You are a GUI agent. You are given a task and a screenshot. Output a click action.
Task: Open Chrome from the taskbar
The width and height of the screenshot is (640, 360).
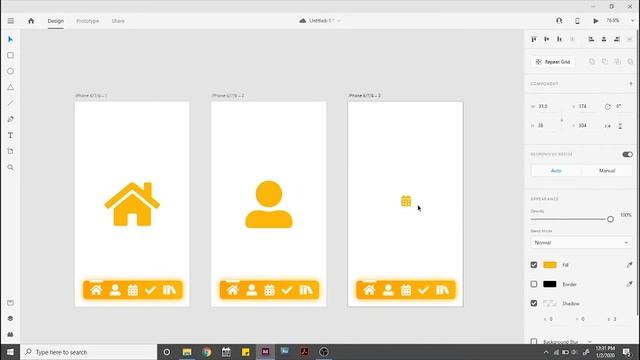pyautogui.click(x=207, y=352)
